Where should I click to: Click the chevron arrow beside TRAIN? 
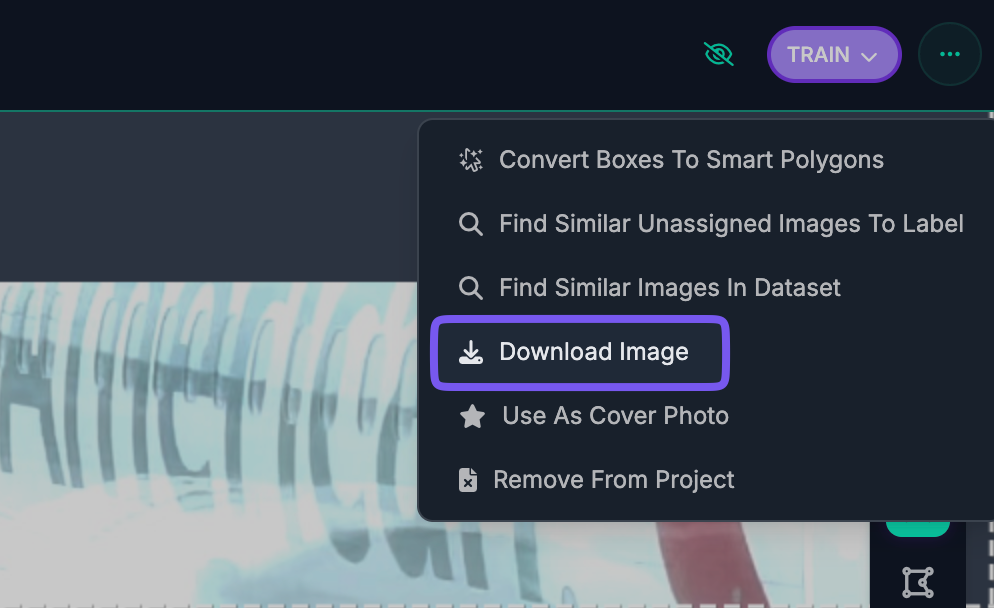coord(869,56)
